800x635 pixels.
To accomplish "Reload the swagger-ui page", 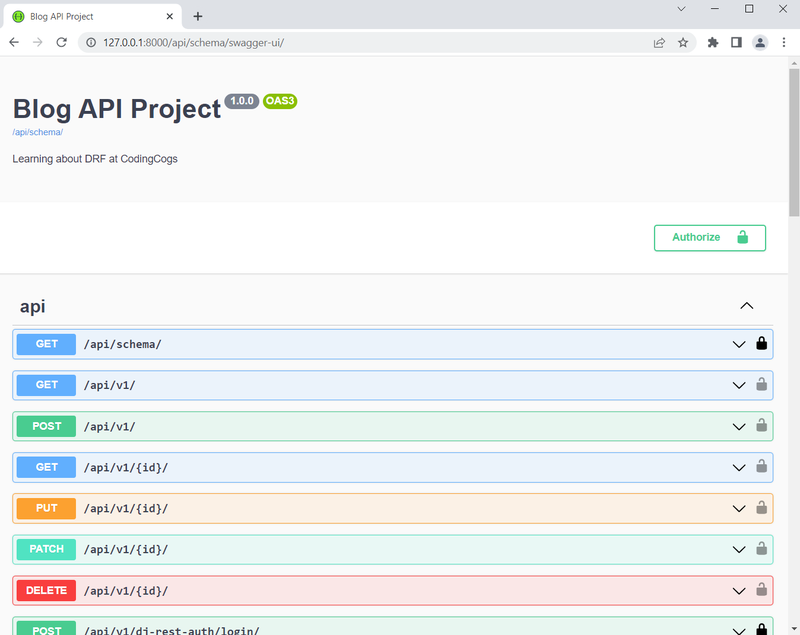I will pyautogui.click(x=62, y=42).
